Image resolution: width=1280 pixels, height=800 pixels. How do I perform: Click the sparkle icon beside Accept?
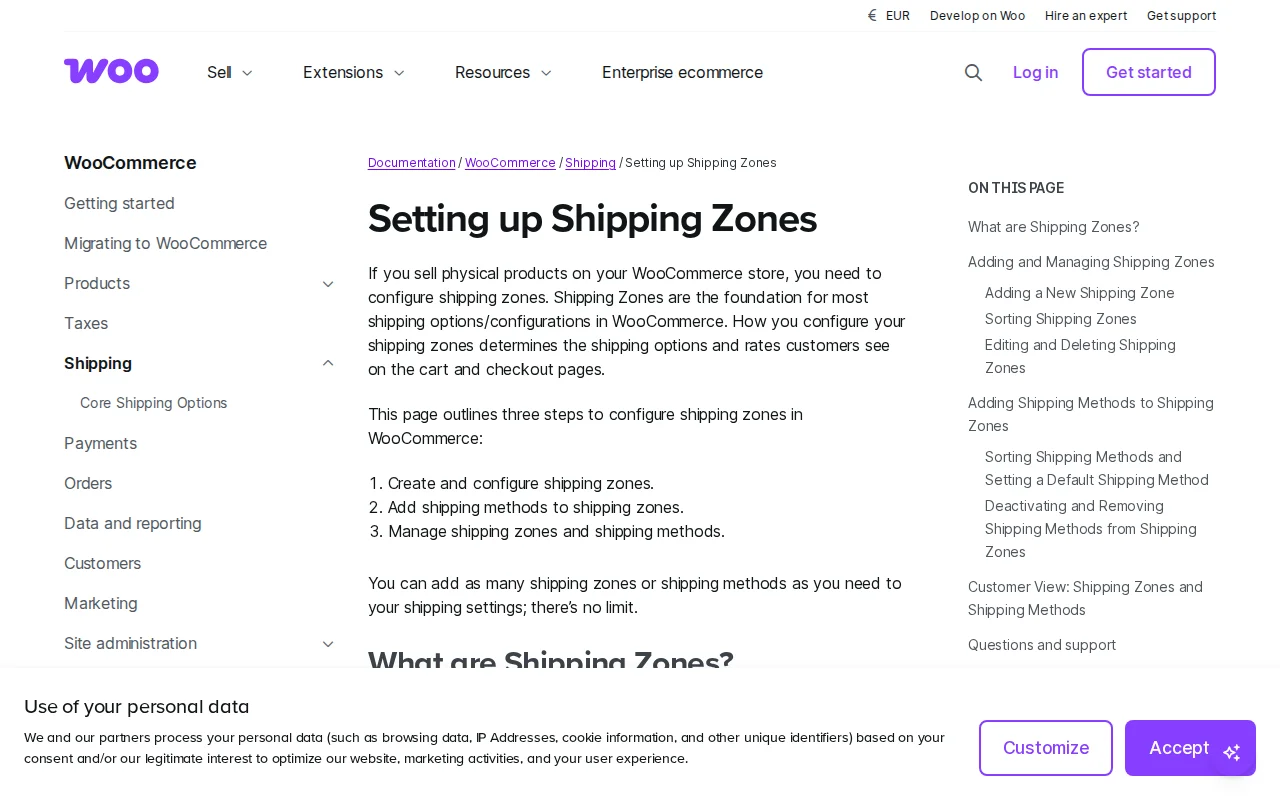(1232, 753)
